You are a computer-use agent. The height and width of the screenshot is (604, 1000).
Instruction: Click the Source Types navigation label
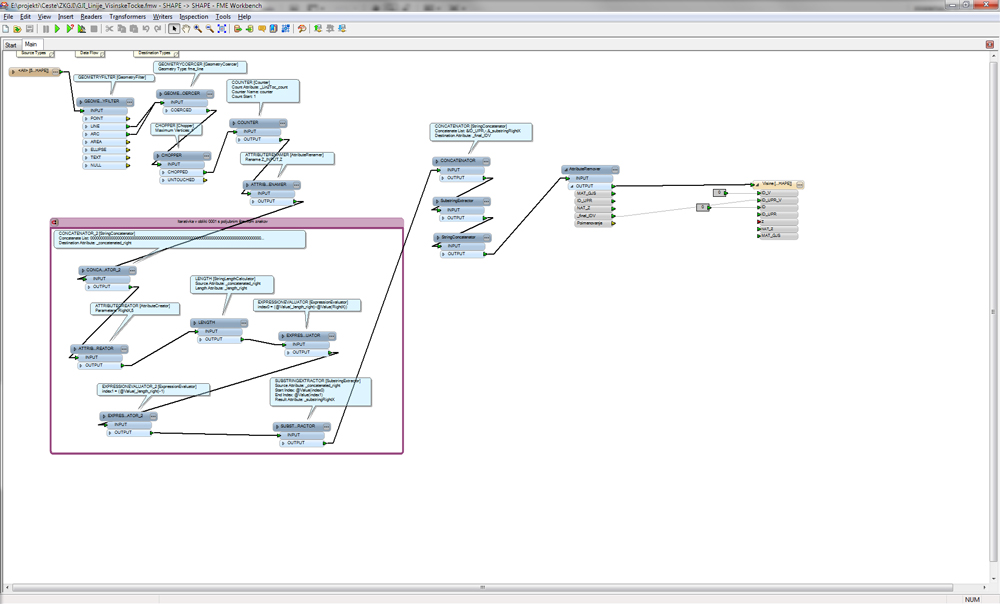click(34, 53)
